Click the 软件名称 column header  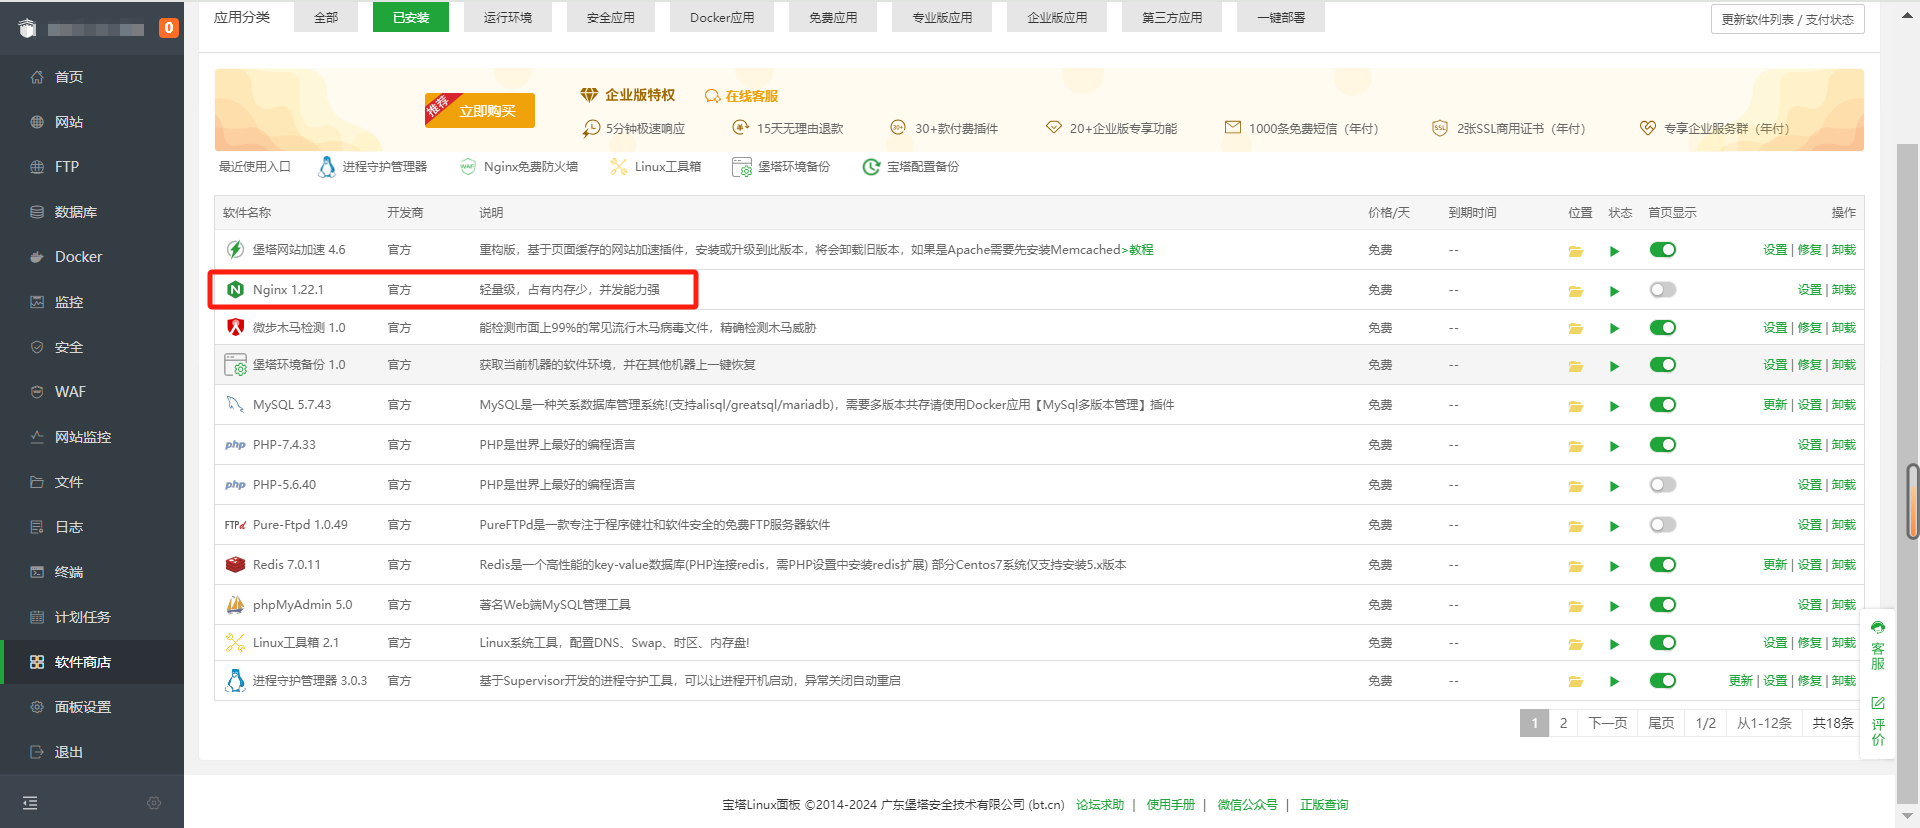pyautogui.click(x=247, y=213)
